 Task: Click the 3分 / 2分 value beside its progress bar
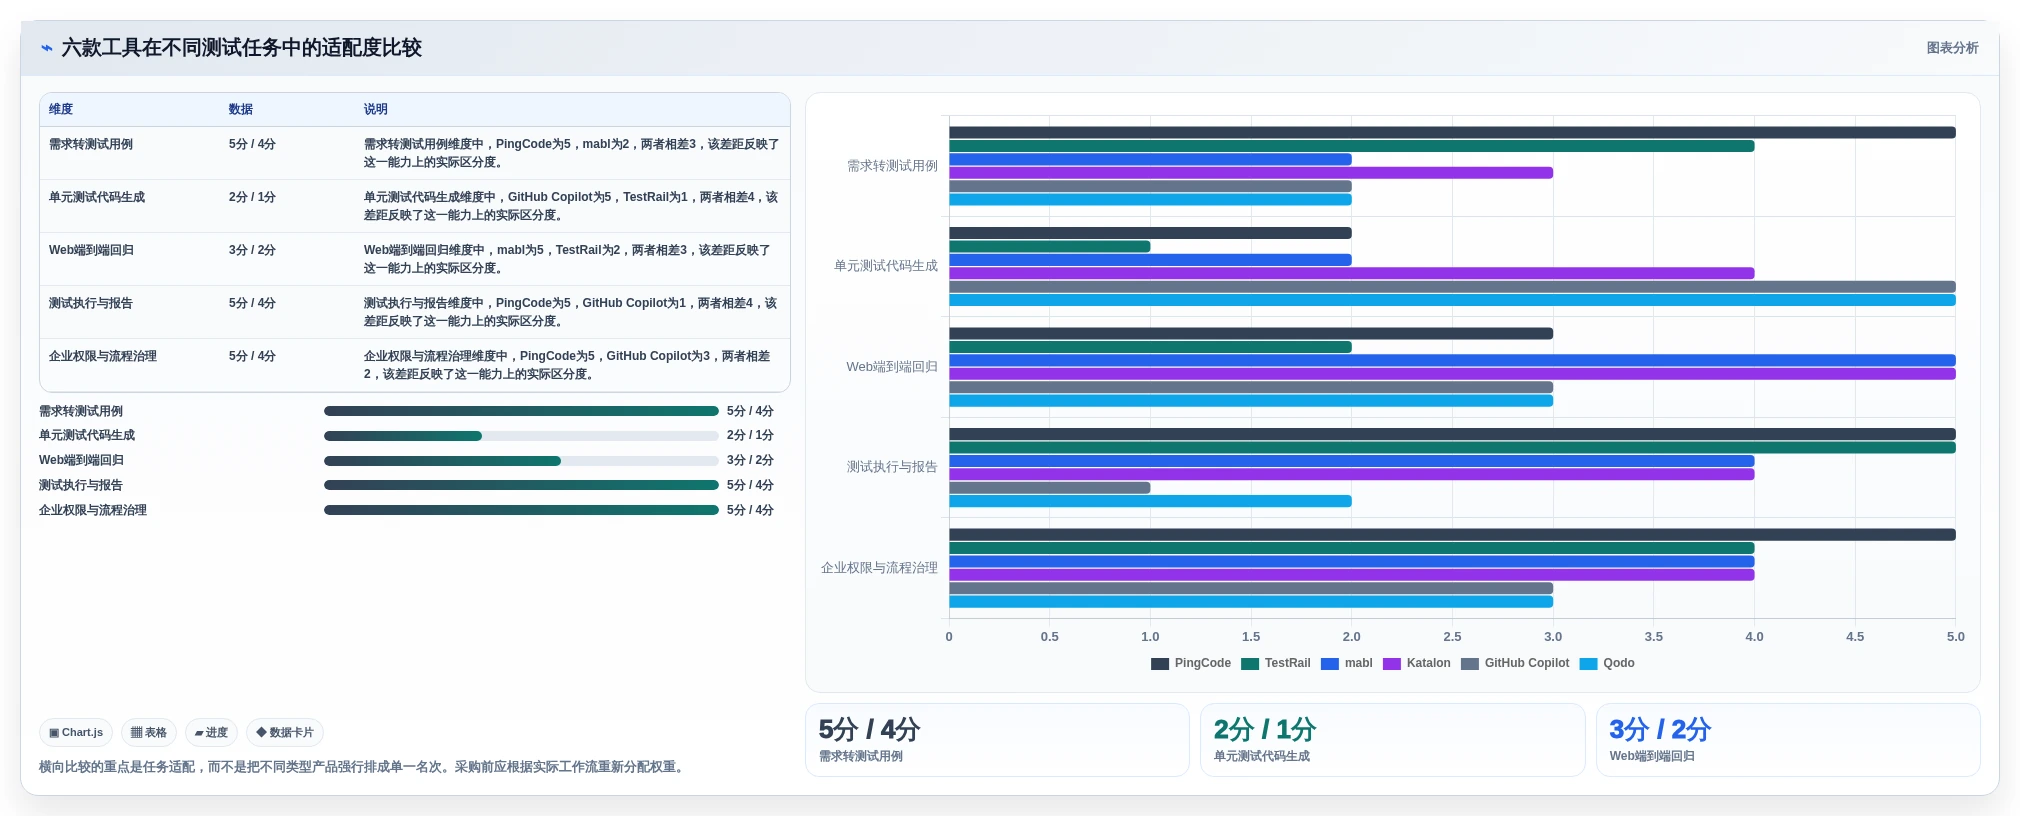750,461
